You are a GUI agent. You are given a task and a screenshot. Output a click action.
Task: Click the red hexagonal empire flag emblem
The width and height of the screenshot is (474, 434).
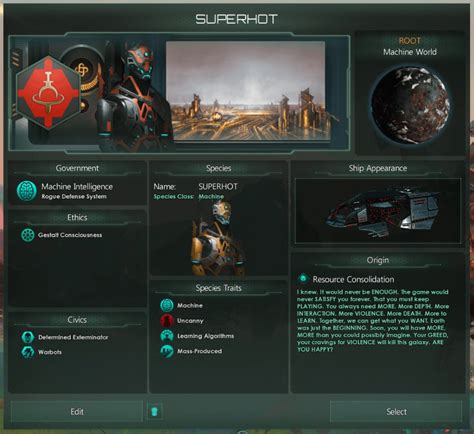(x=49, y=93)
